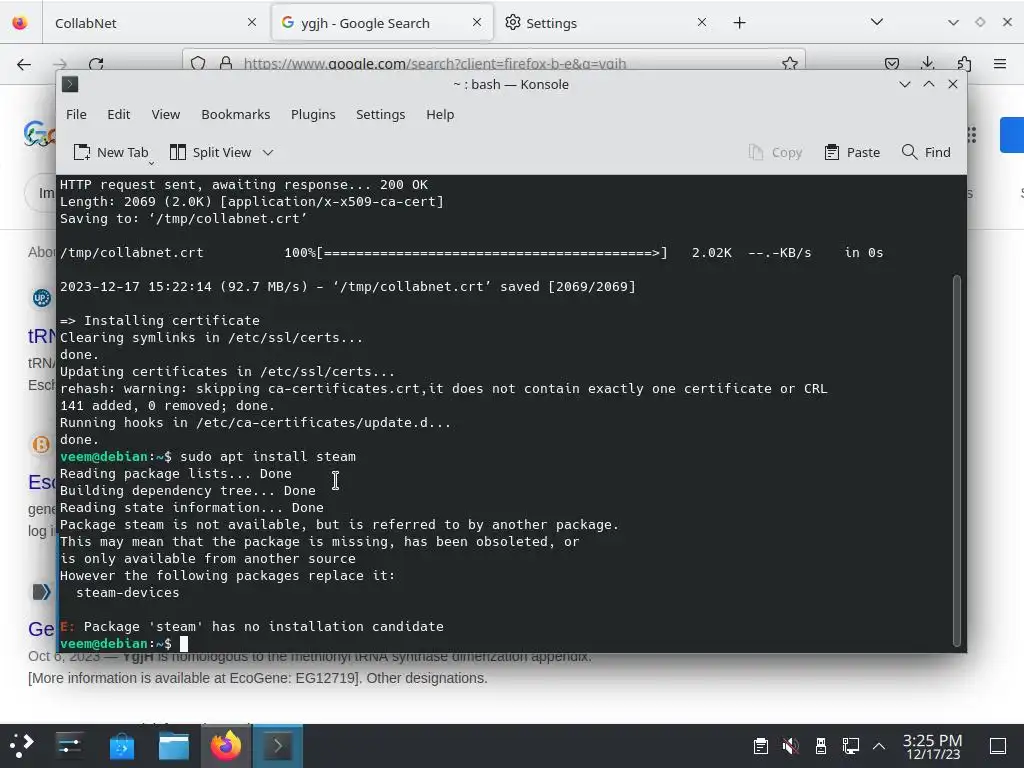Open the Settings menu in Konsole
The width and height of the screenshot is (1024, 768).
point(380,114)
